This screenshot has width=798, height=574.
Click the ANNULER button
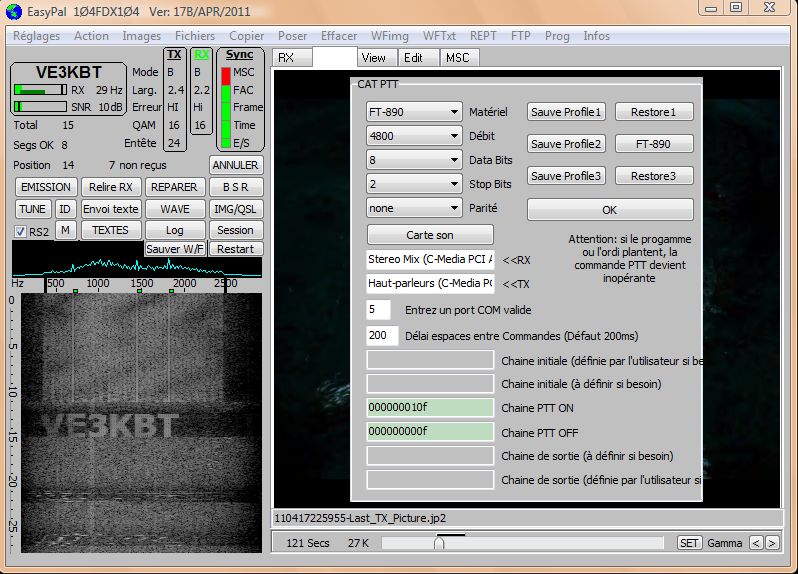point(236,165)
